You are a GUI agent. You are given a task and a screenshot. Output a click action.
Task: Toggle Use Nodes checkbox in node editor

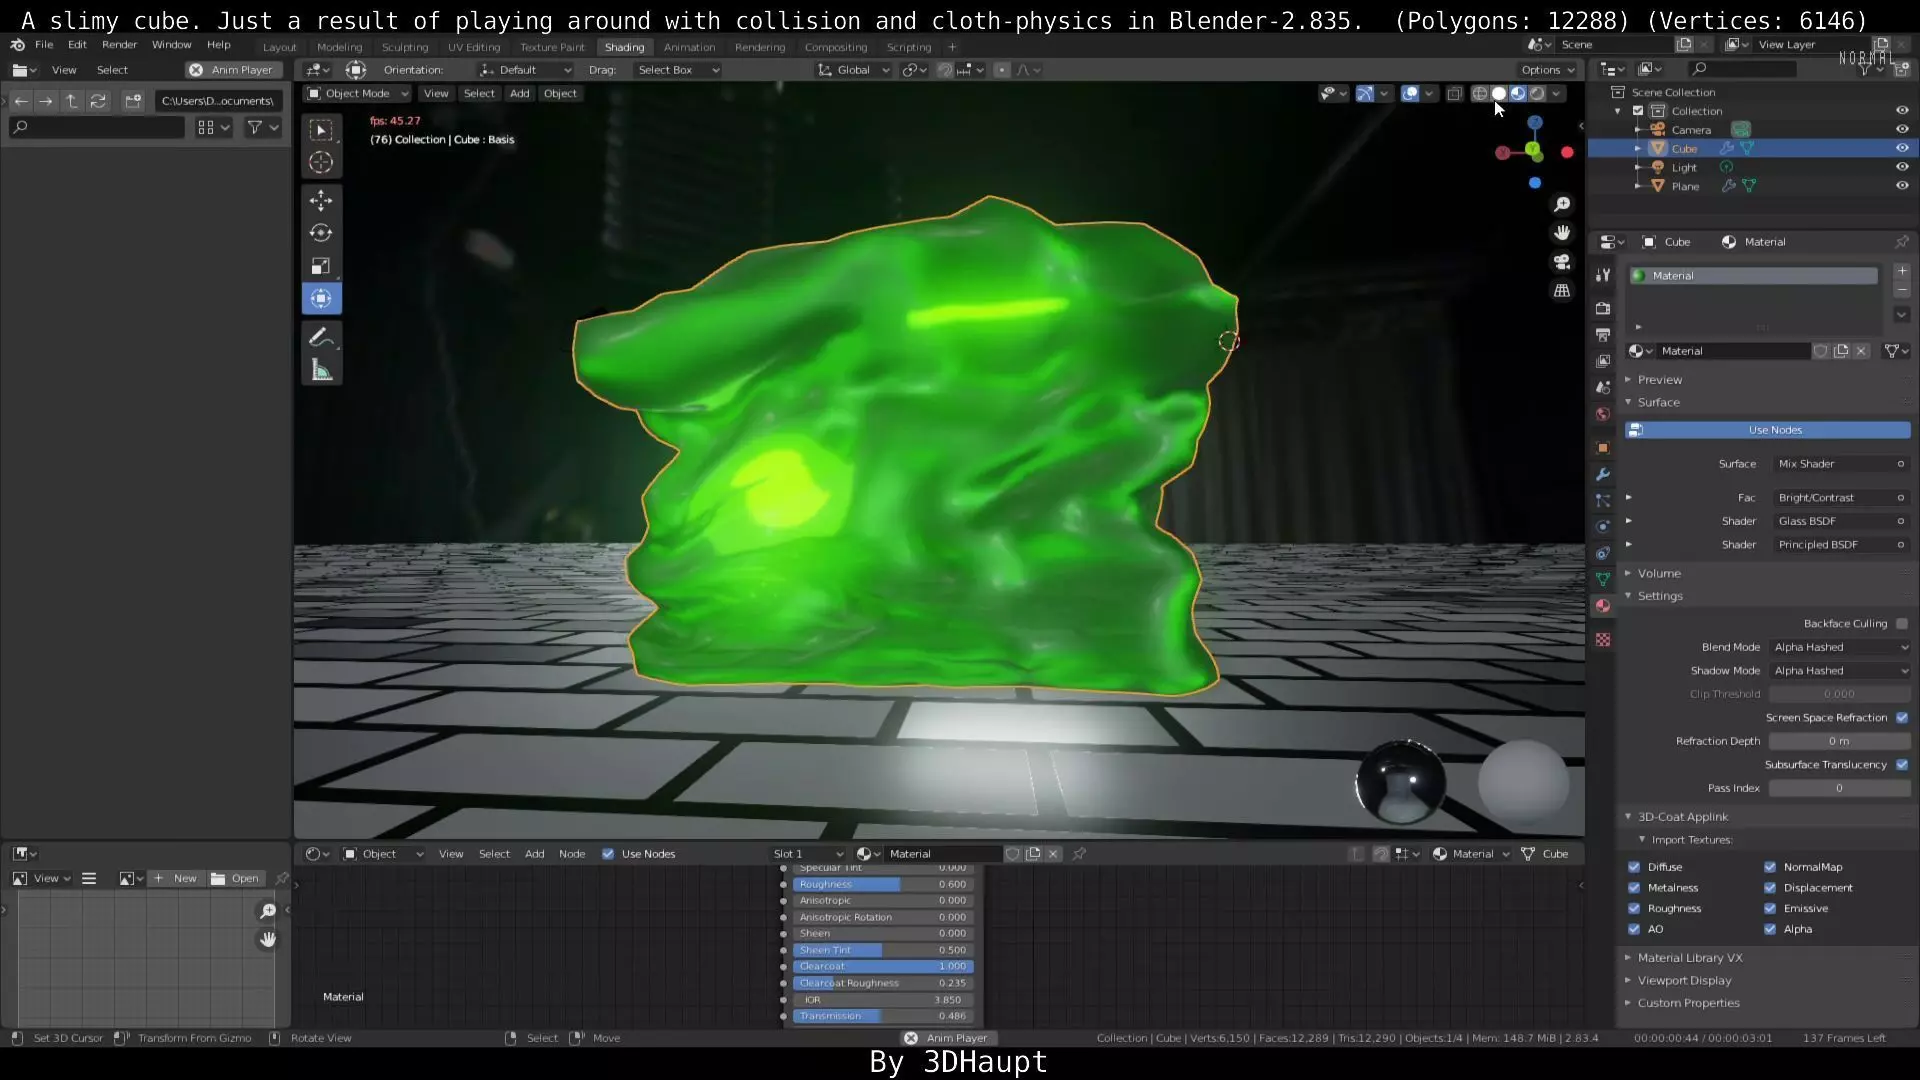[608, 854]
